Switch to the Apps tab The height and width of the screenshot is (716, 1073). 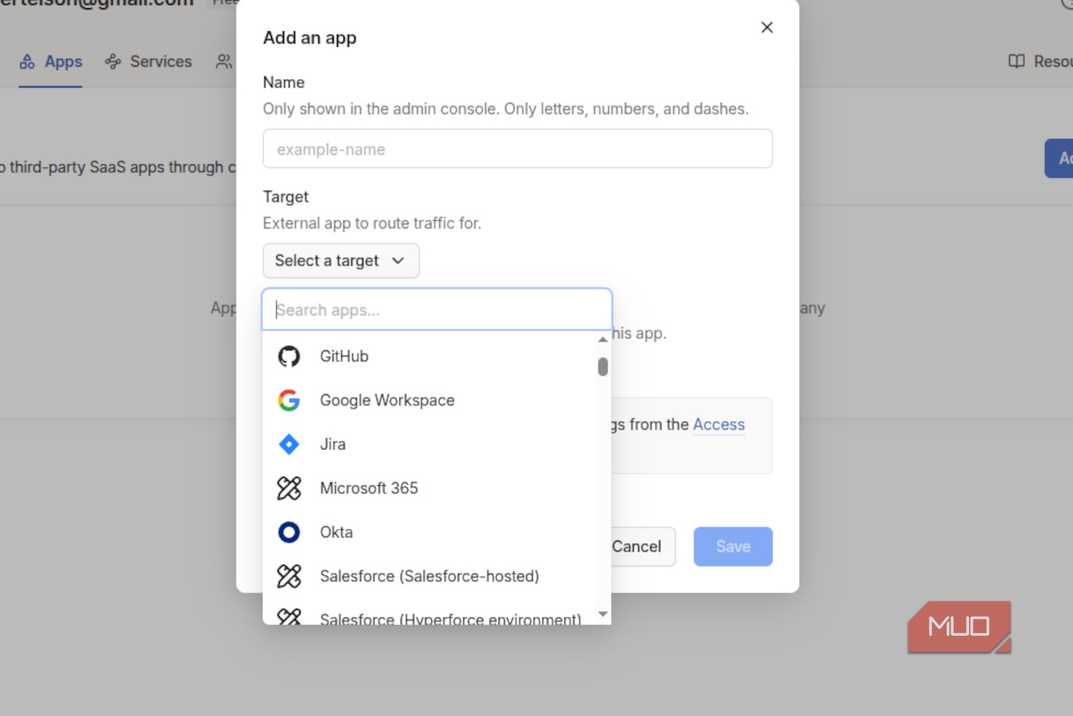[51, 62]
